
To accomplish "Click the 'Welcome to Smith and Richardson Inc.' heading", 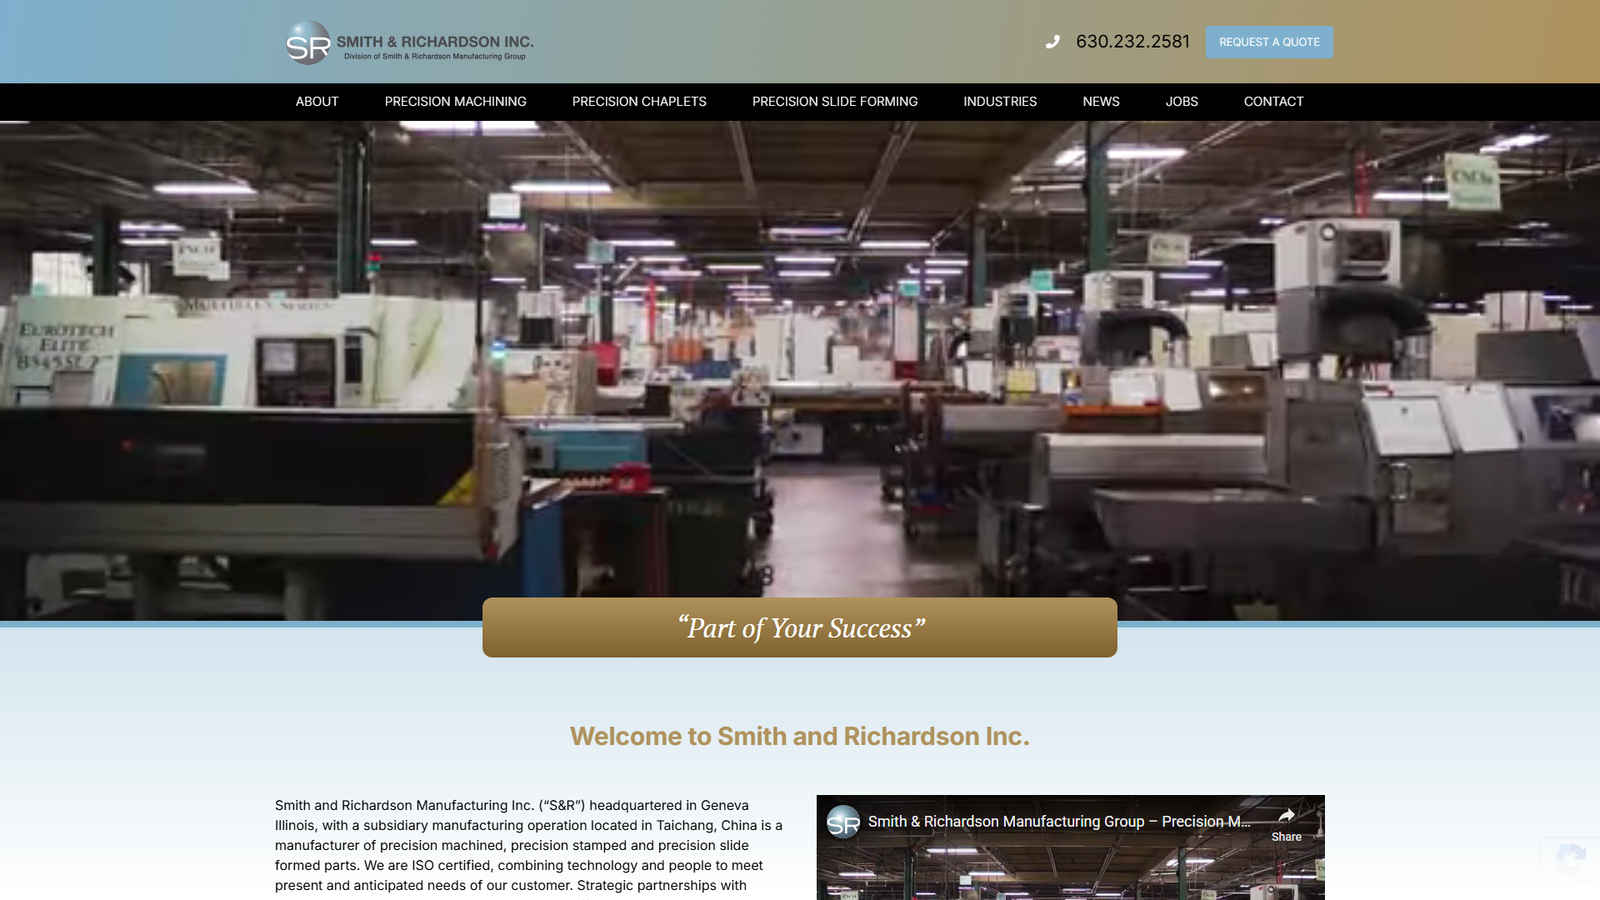I will point(799,736).
